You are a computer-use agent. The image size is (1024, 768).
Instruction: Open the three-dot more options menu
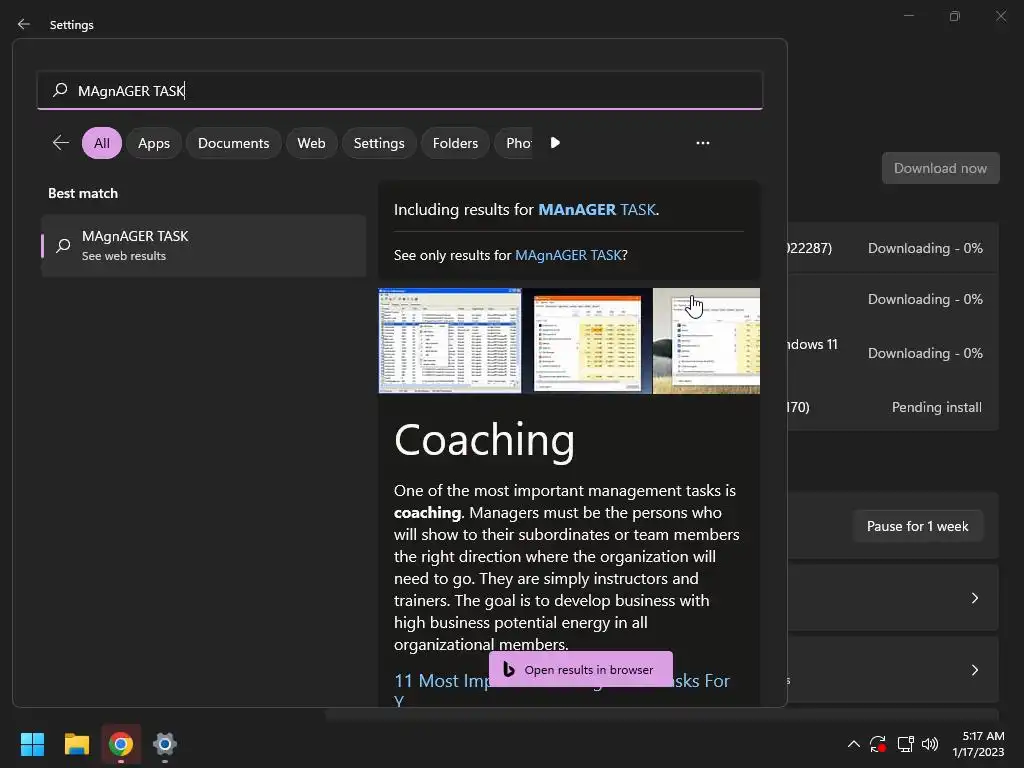(703, 143)
